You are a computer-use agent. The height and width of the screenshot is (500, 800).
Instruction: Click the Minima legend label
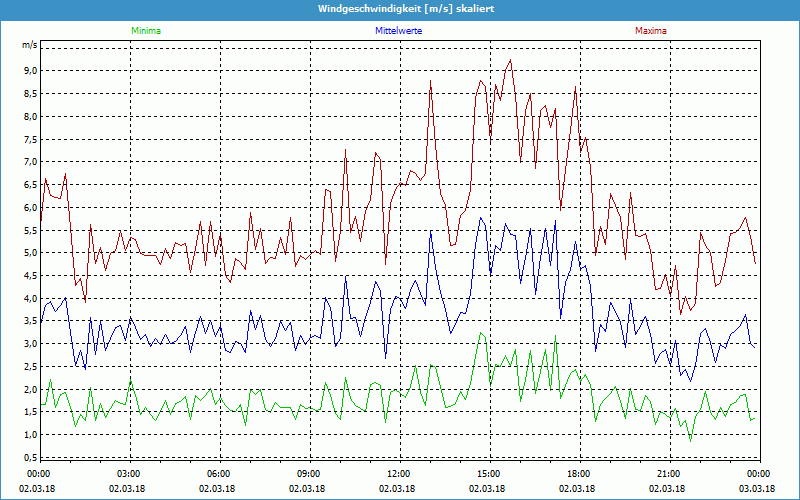[x=145, y=31]
